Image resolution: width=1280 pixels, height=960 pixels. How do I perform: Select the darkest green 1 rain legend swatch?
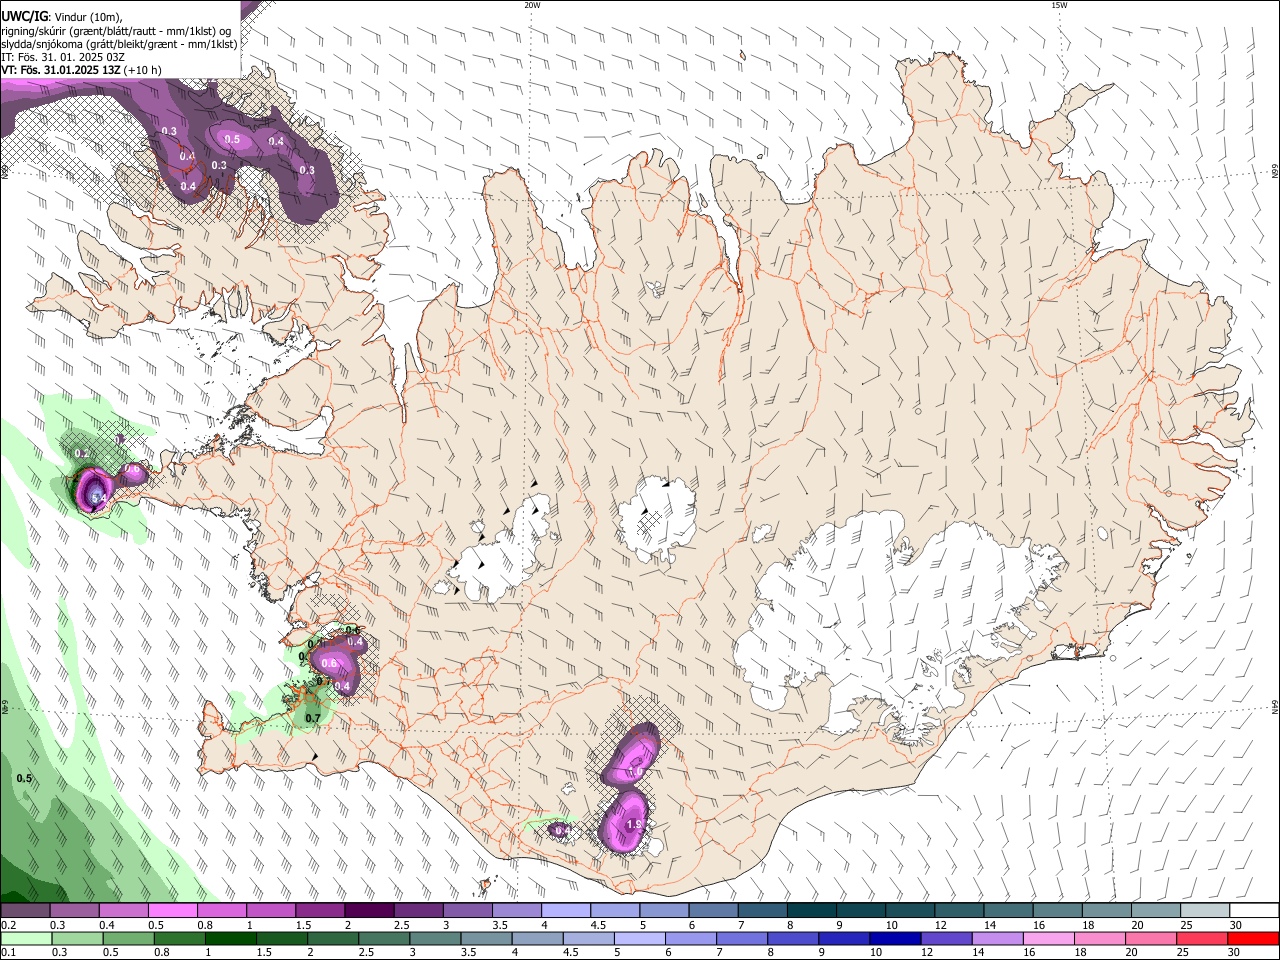[x=232, y=938]
